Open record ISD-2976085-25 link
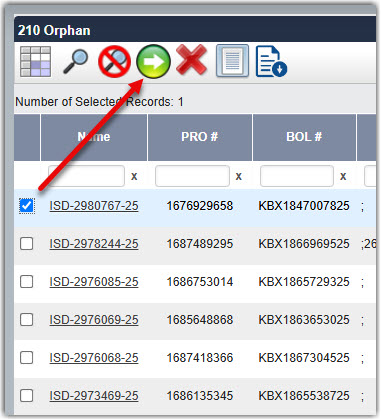The image size is (381, 420). tap(94, 282)
